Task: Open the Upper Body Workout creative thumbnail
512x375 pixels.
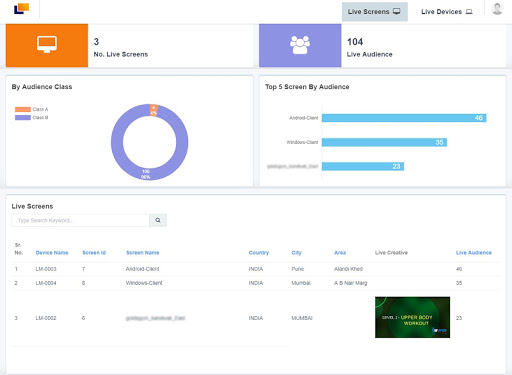Action: (412, 317)
